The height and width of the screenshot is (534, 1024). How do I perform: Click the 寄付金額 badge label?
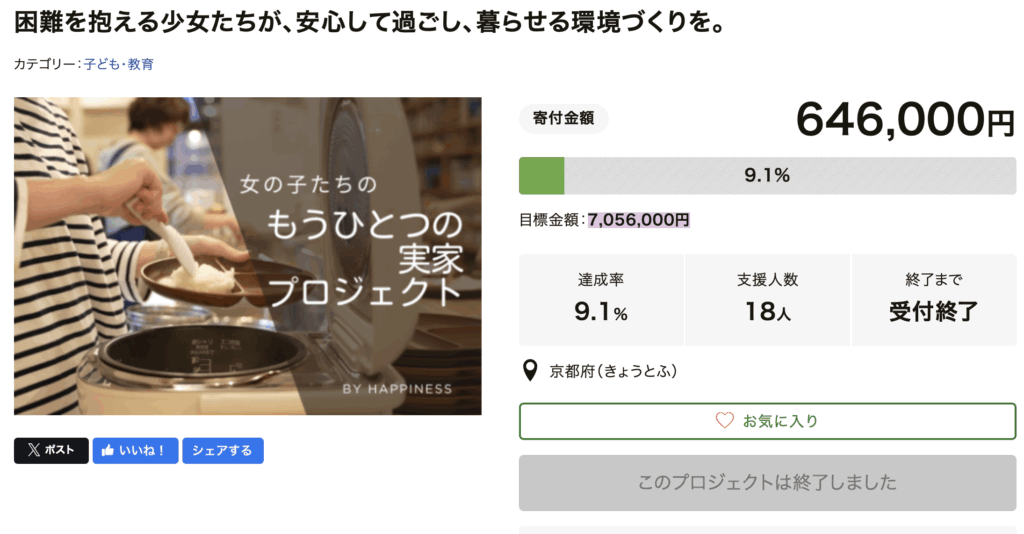[563, 119]
